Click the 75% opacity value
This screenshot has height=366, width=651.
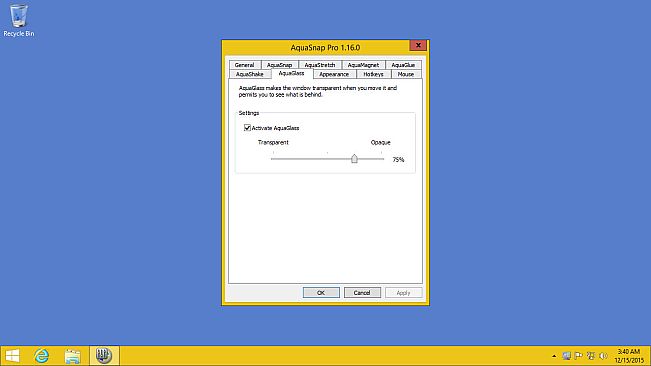click(x=398, y=159)
